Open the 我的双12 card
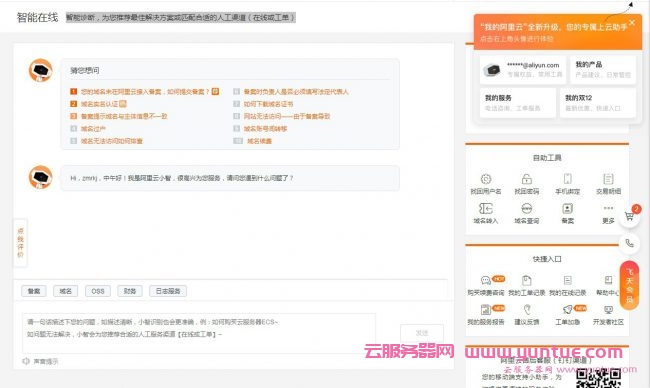 [x=598, y=103]
